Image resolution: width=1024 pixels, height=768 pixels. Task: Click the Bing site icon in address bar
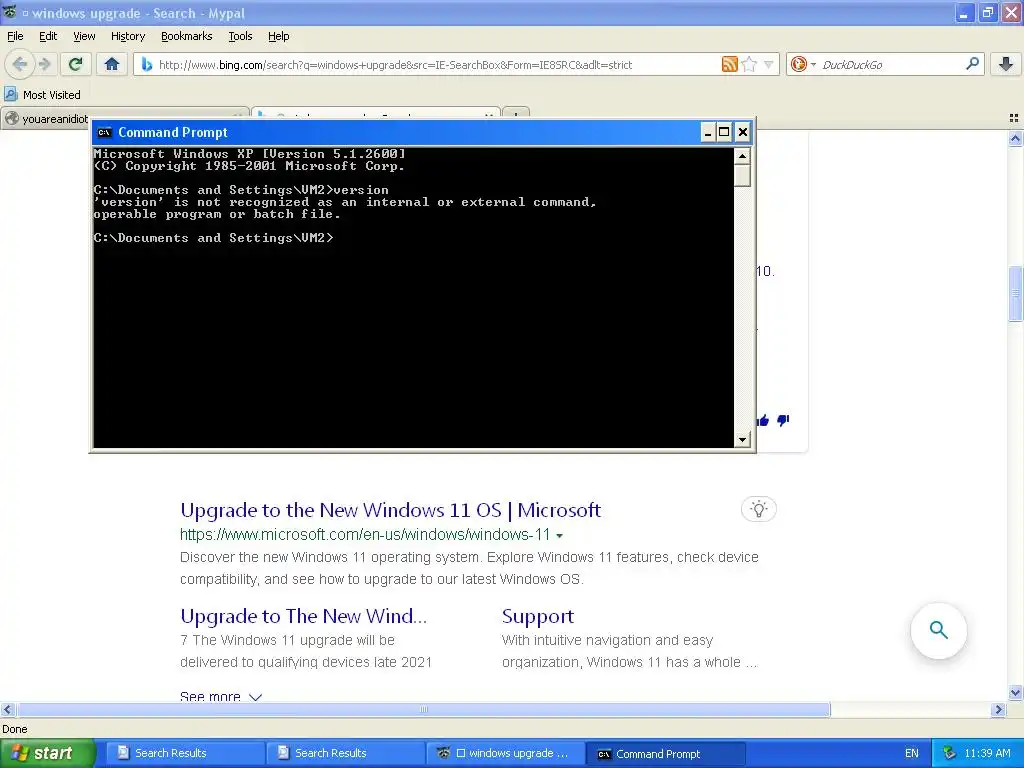(x=147, y=65)
